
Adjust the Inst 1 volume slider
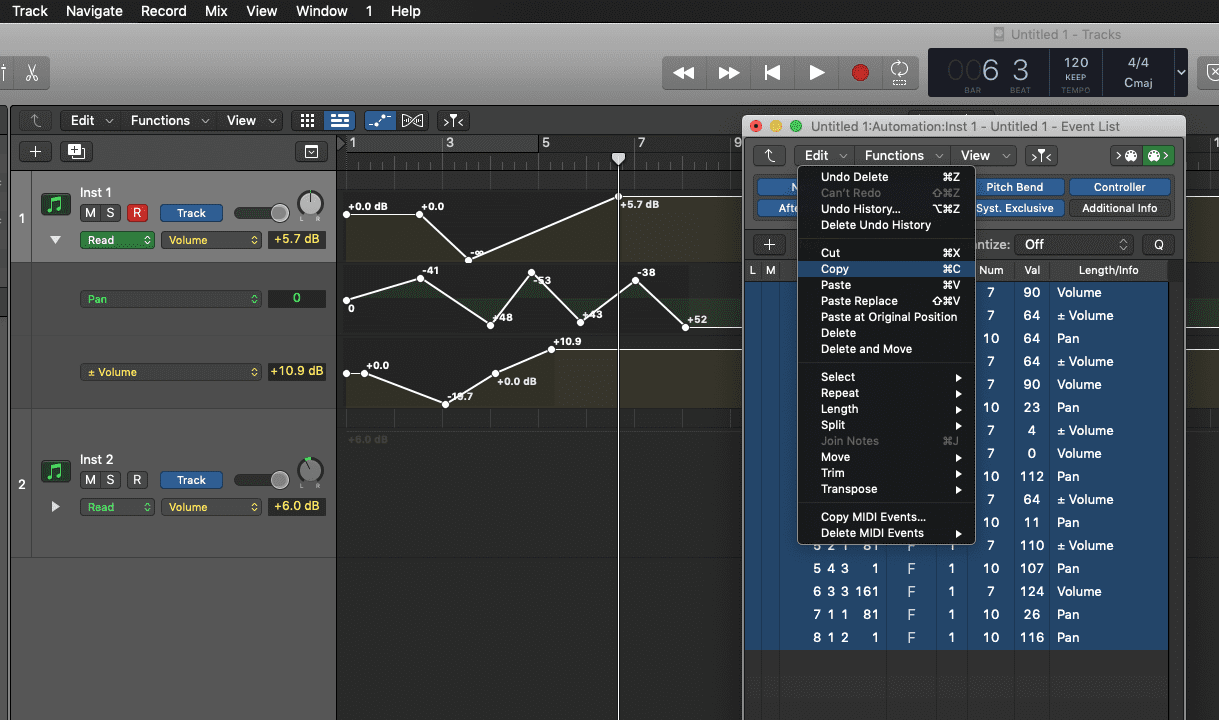279,213
